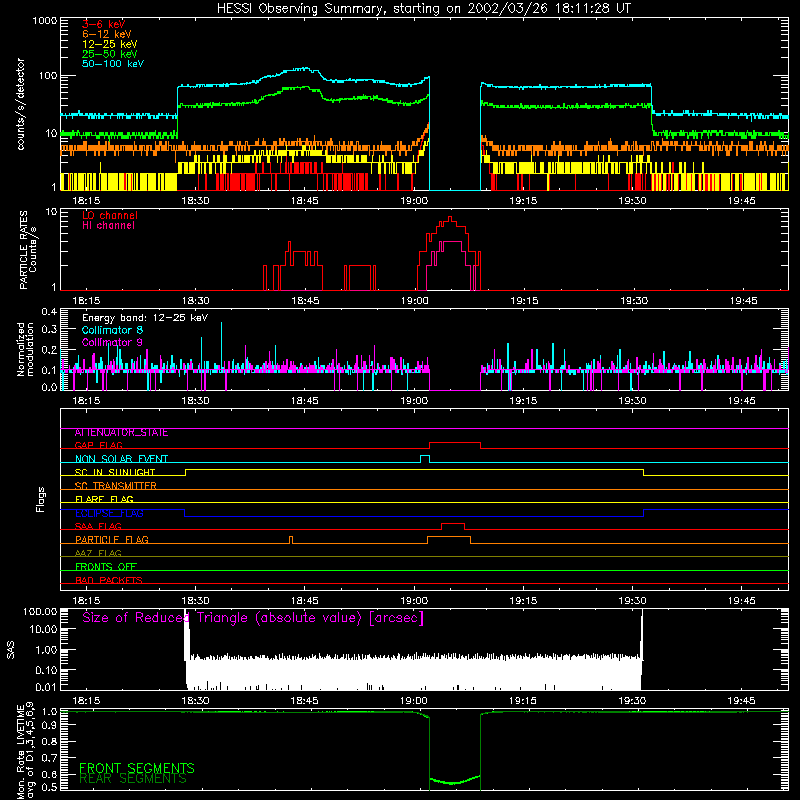
Task: Click the ATTENUATOR_STATE flag label
Action: [121, 433]
